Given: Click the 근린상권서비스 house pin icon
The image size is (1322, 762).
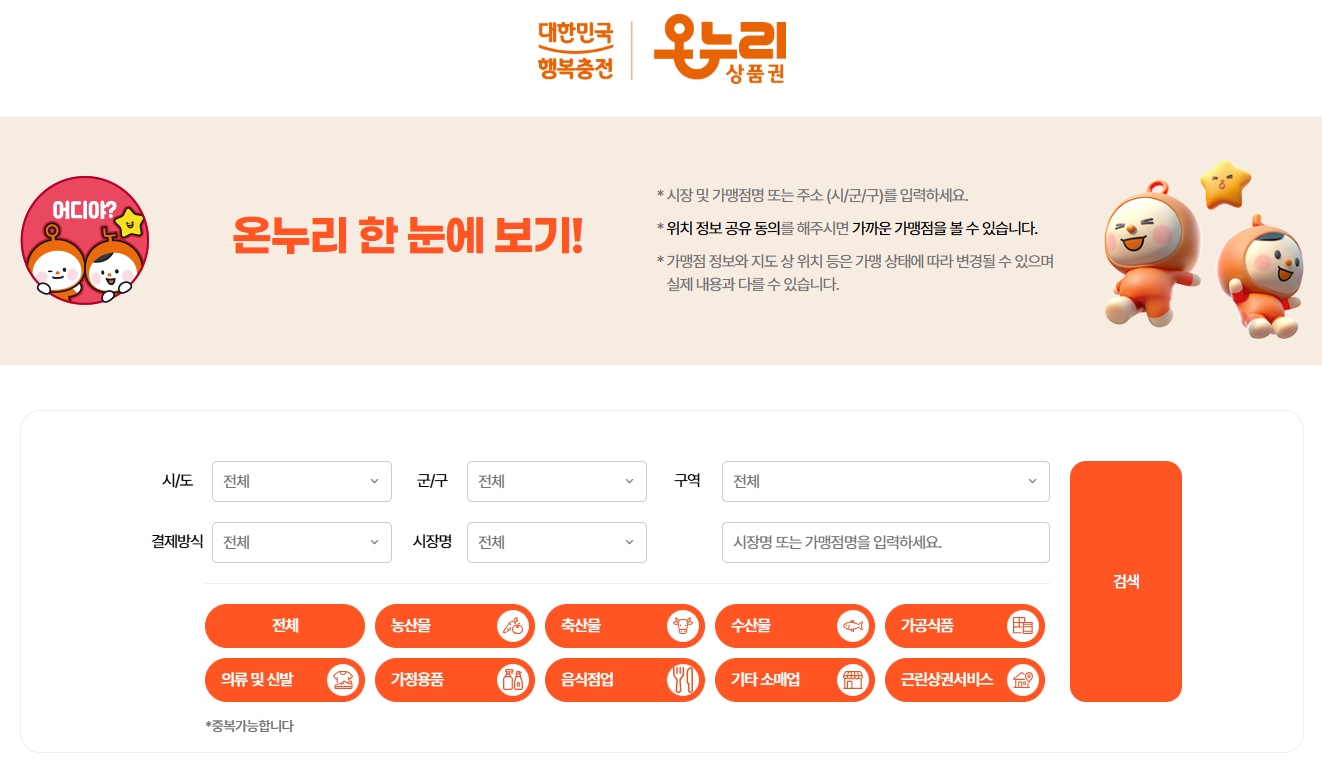Looking at the screenshot, I should click(1022, 680).
